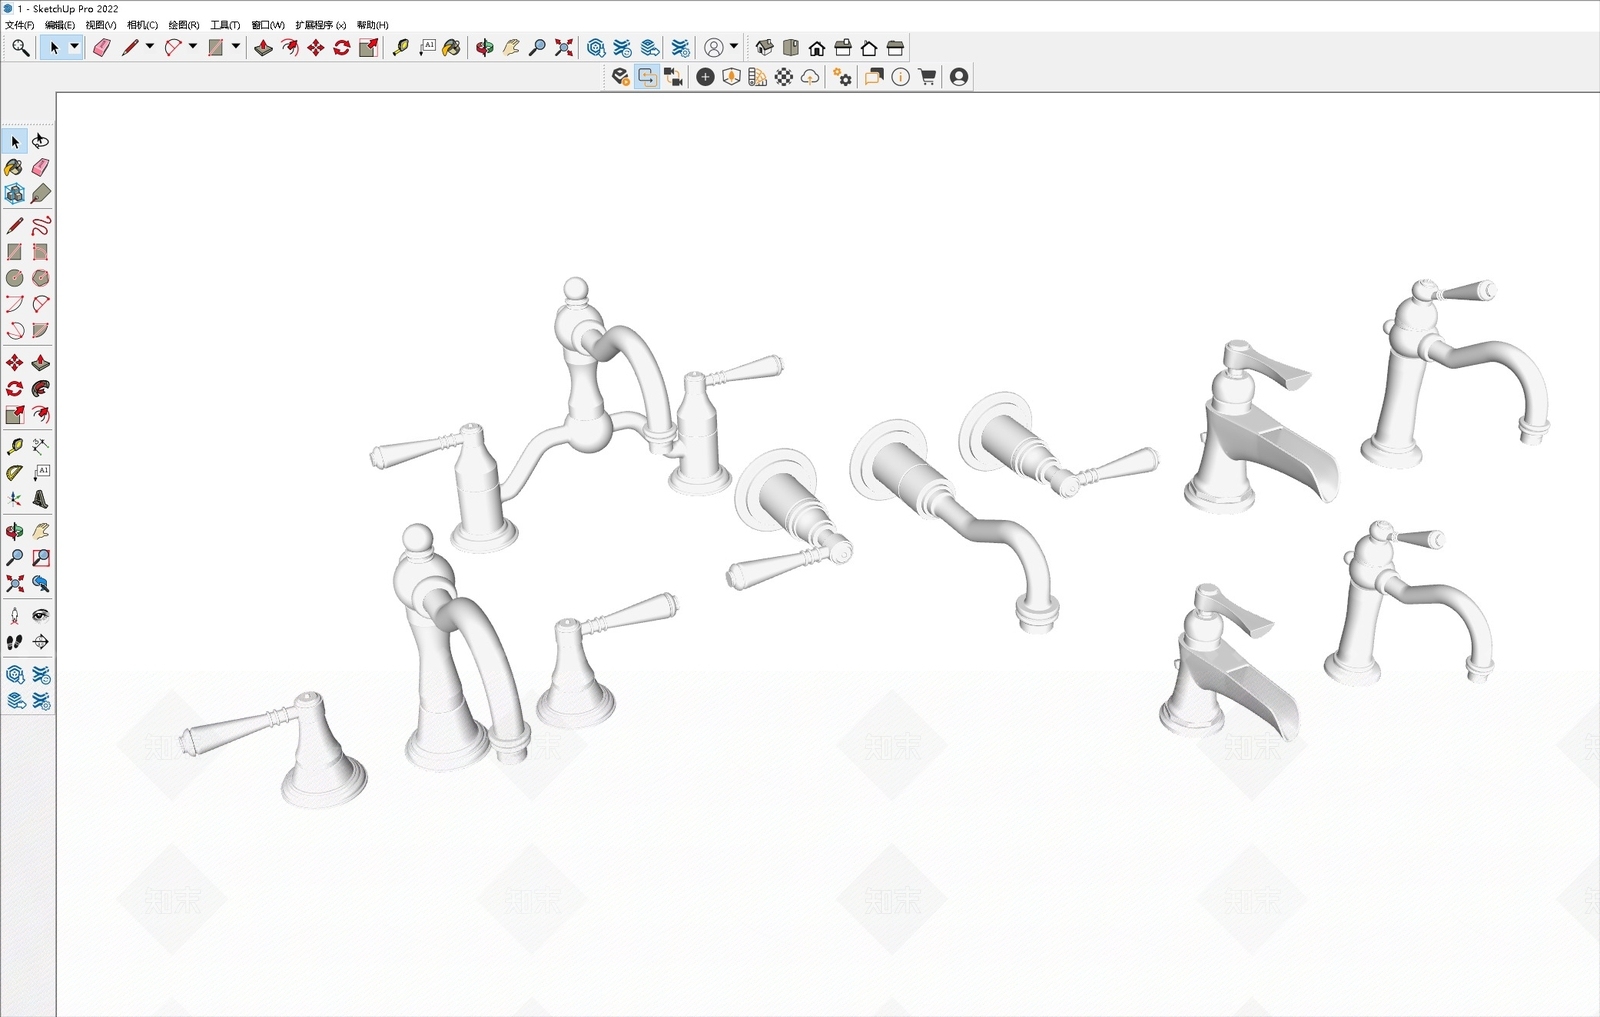Pick the Freehand drawing tool

coord(41,226)
